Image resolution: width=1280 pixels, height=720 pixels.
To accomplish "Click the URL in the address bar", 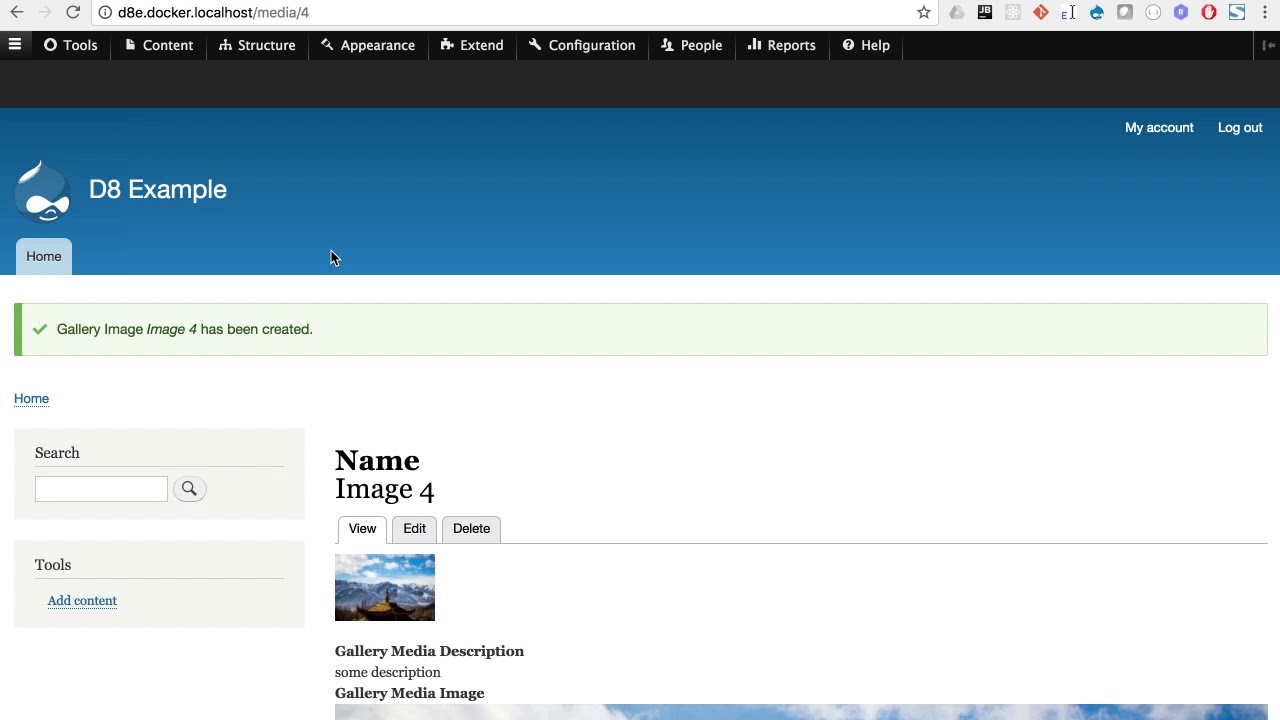I will tap(213, 12).
